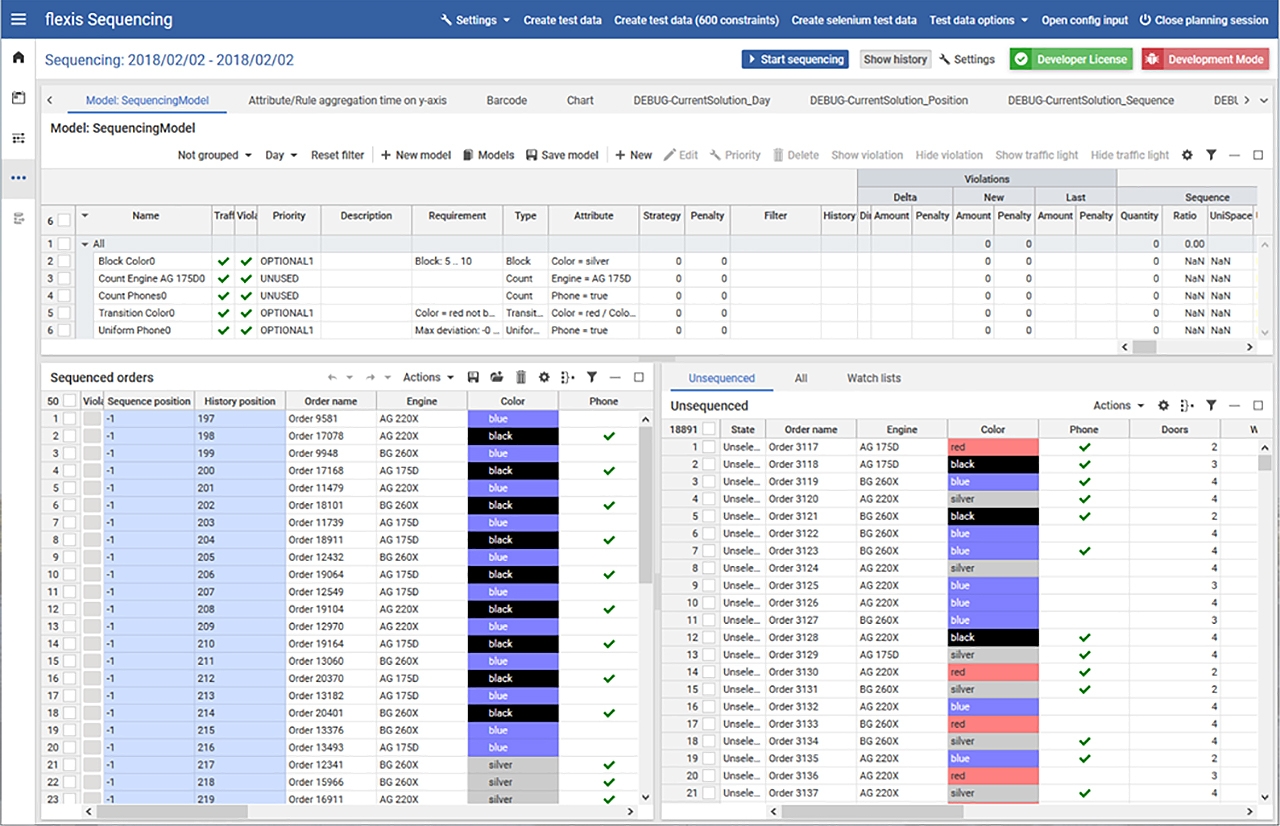
Task: Open model panel gear settings icon
Action: (x=1187, y=155)
